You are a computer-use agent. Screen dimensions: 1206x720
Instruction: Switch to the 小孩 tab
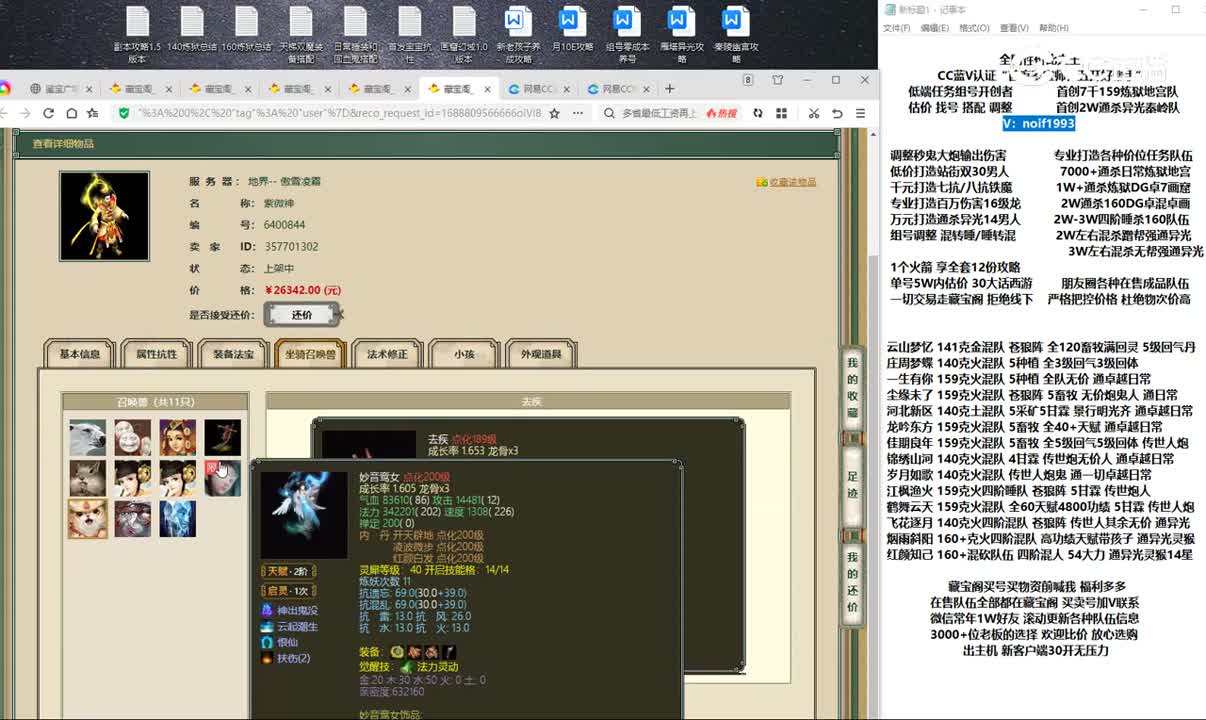click(464, 354)
